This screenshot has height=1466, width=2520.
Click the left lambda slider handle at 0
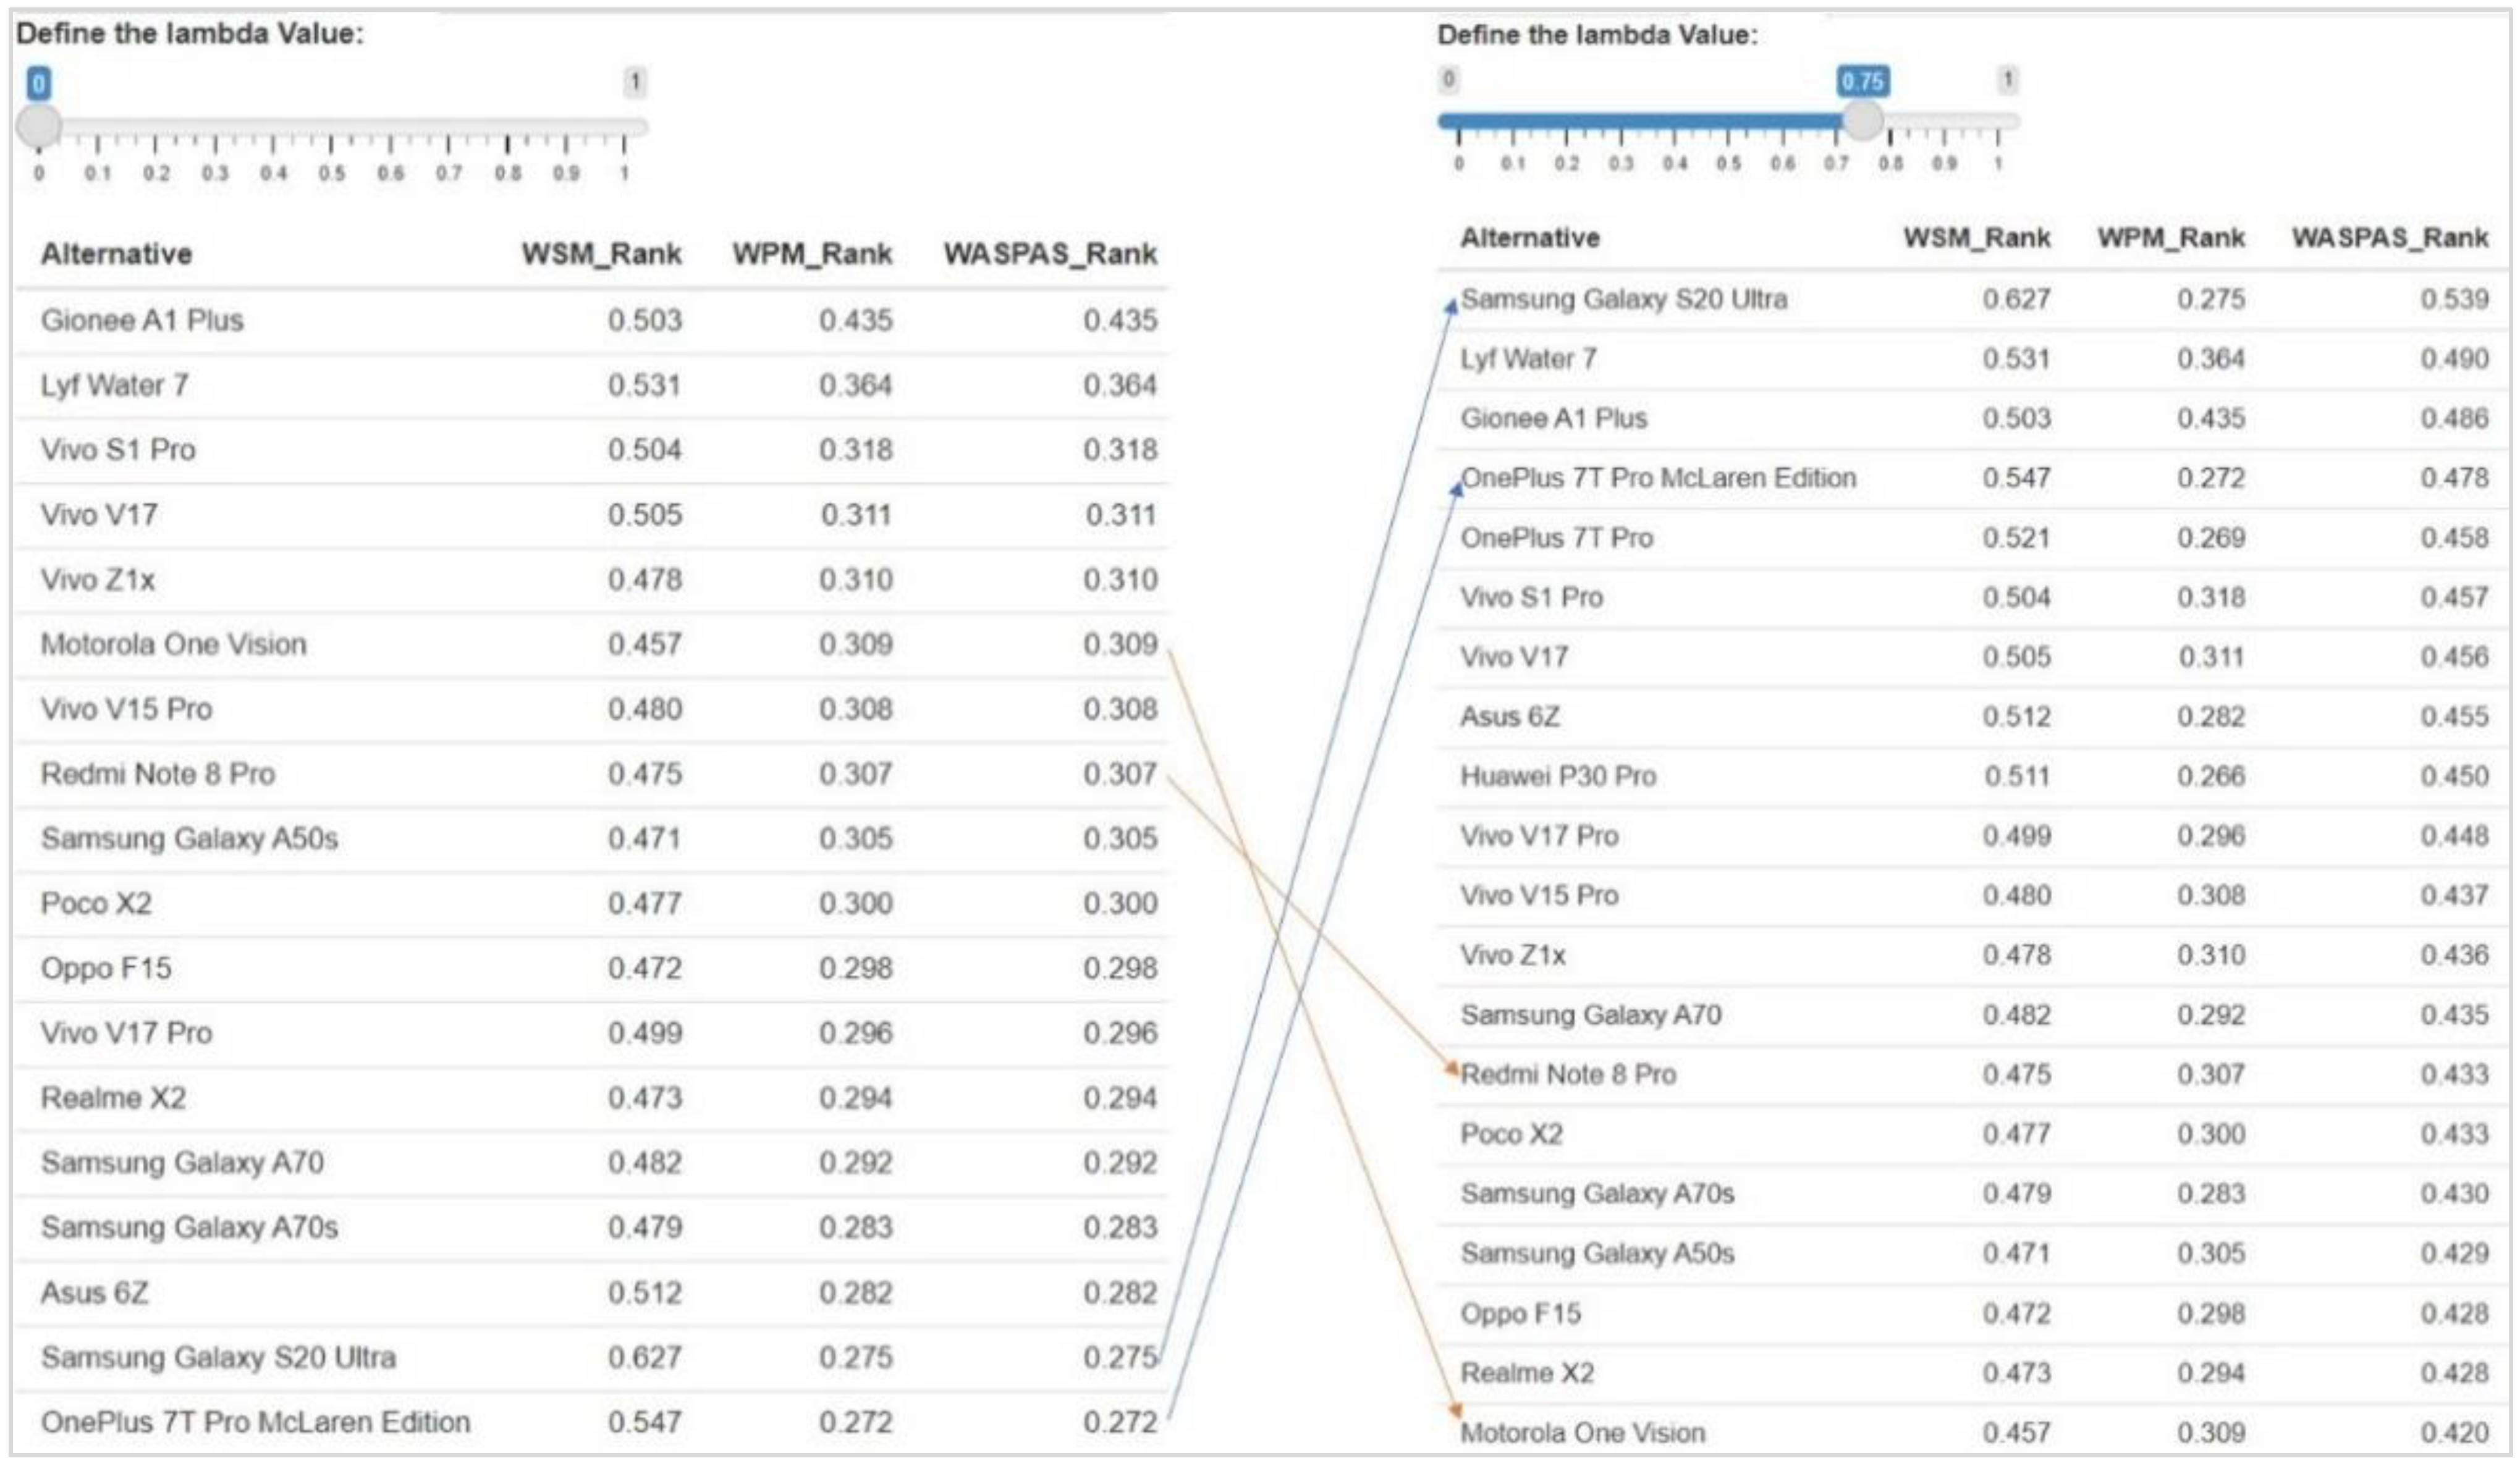pyautogui.click(x=39, y=127)
